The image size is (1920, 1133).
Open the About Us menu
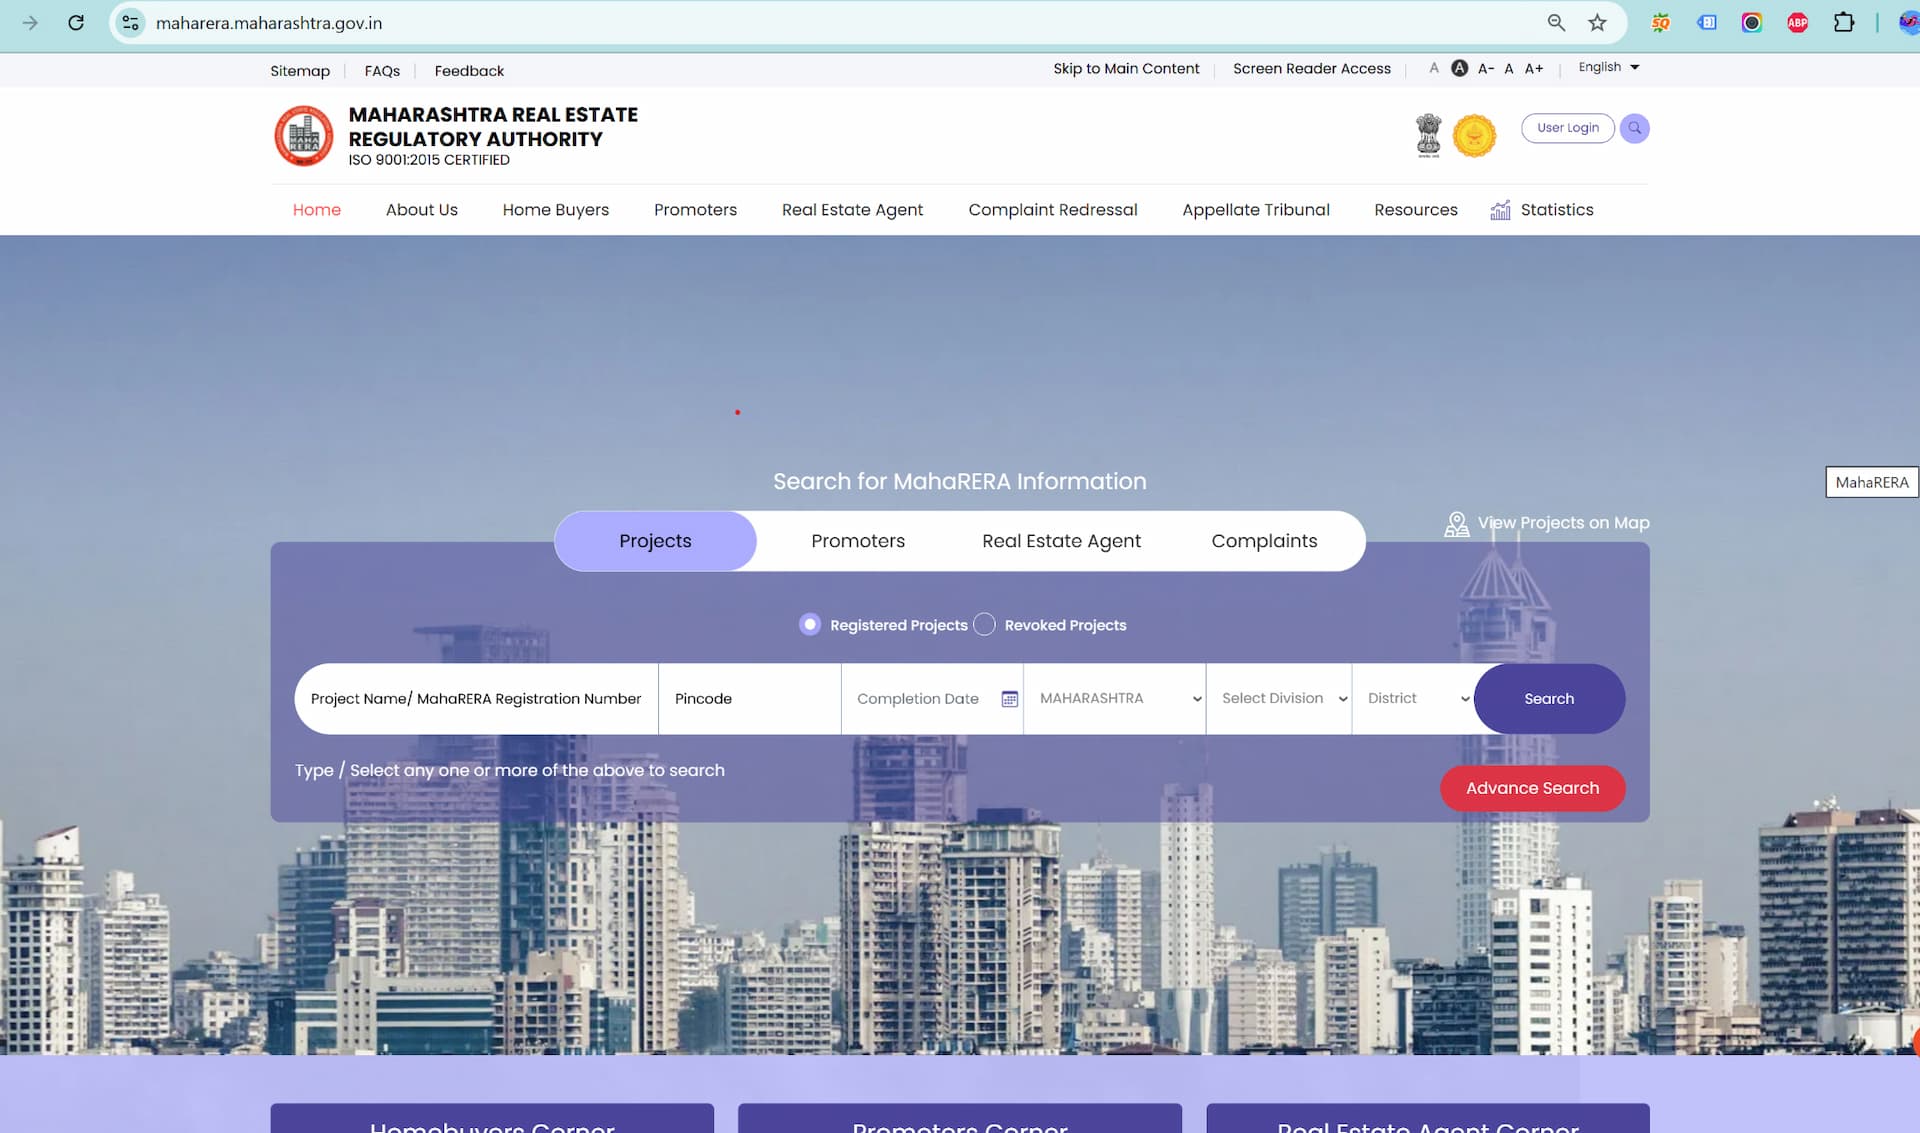(422, 210)
